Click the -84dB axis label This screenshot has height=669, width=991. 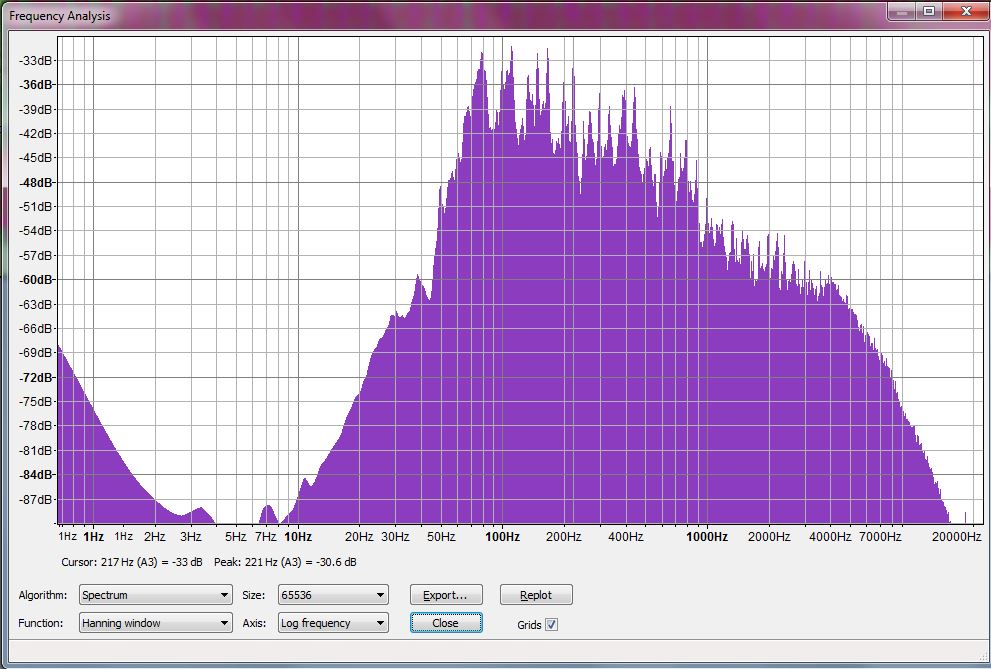click(36, 474)
